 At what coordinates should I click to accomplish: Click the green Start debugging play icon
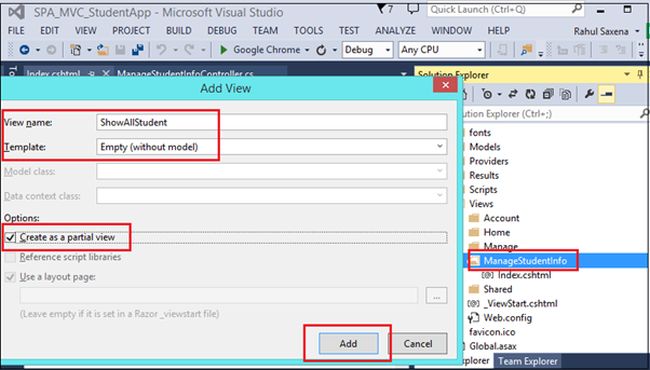coord(223,50)
